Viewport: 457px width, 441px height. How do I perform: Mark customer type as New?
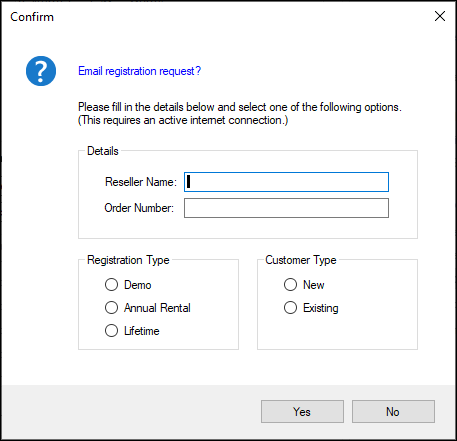tap(290, 285)
